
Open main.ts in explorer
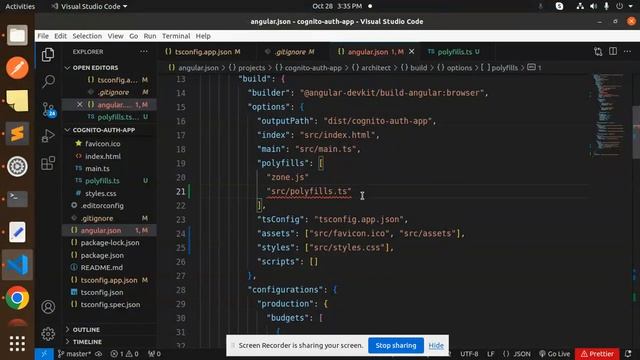(x=97, y=168)
